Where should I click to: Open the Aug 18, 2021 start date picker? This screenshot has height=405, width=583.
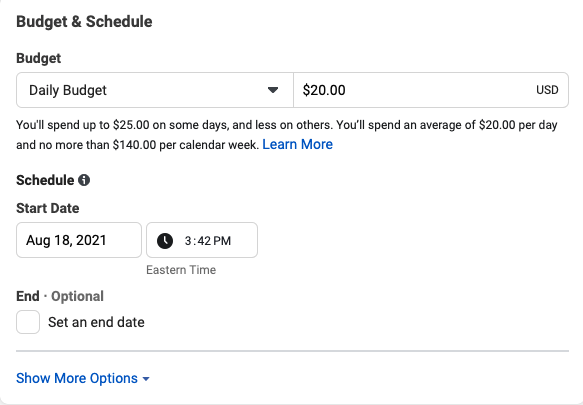click(x=79, y=240)
